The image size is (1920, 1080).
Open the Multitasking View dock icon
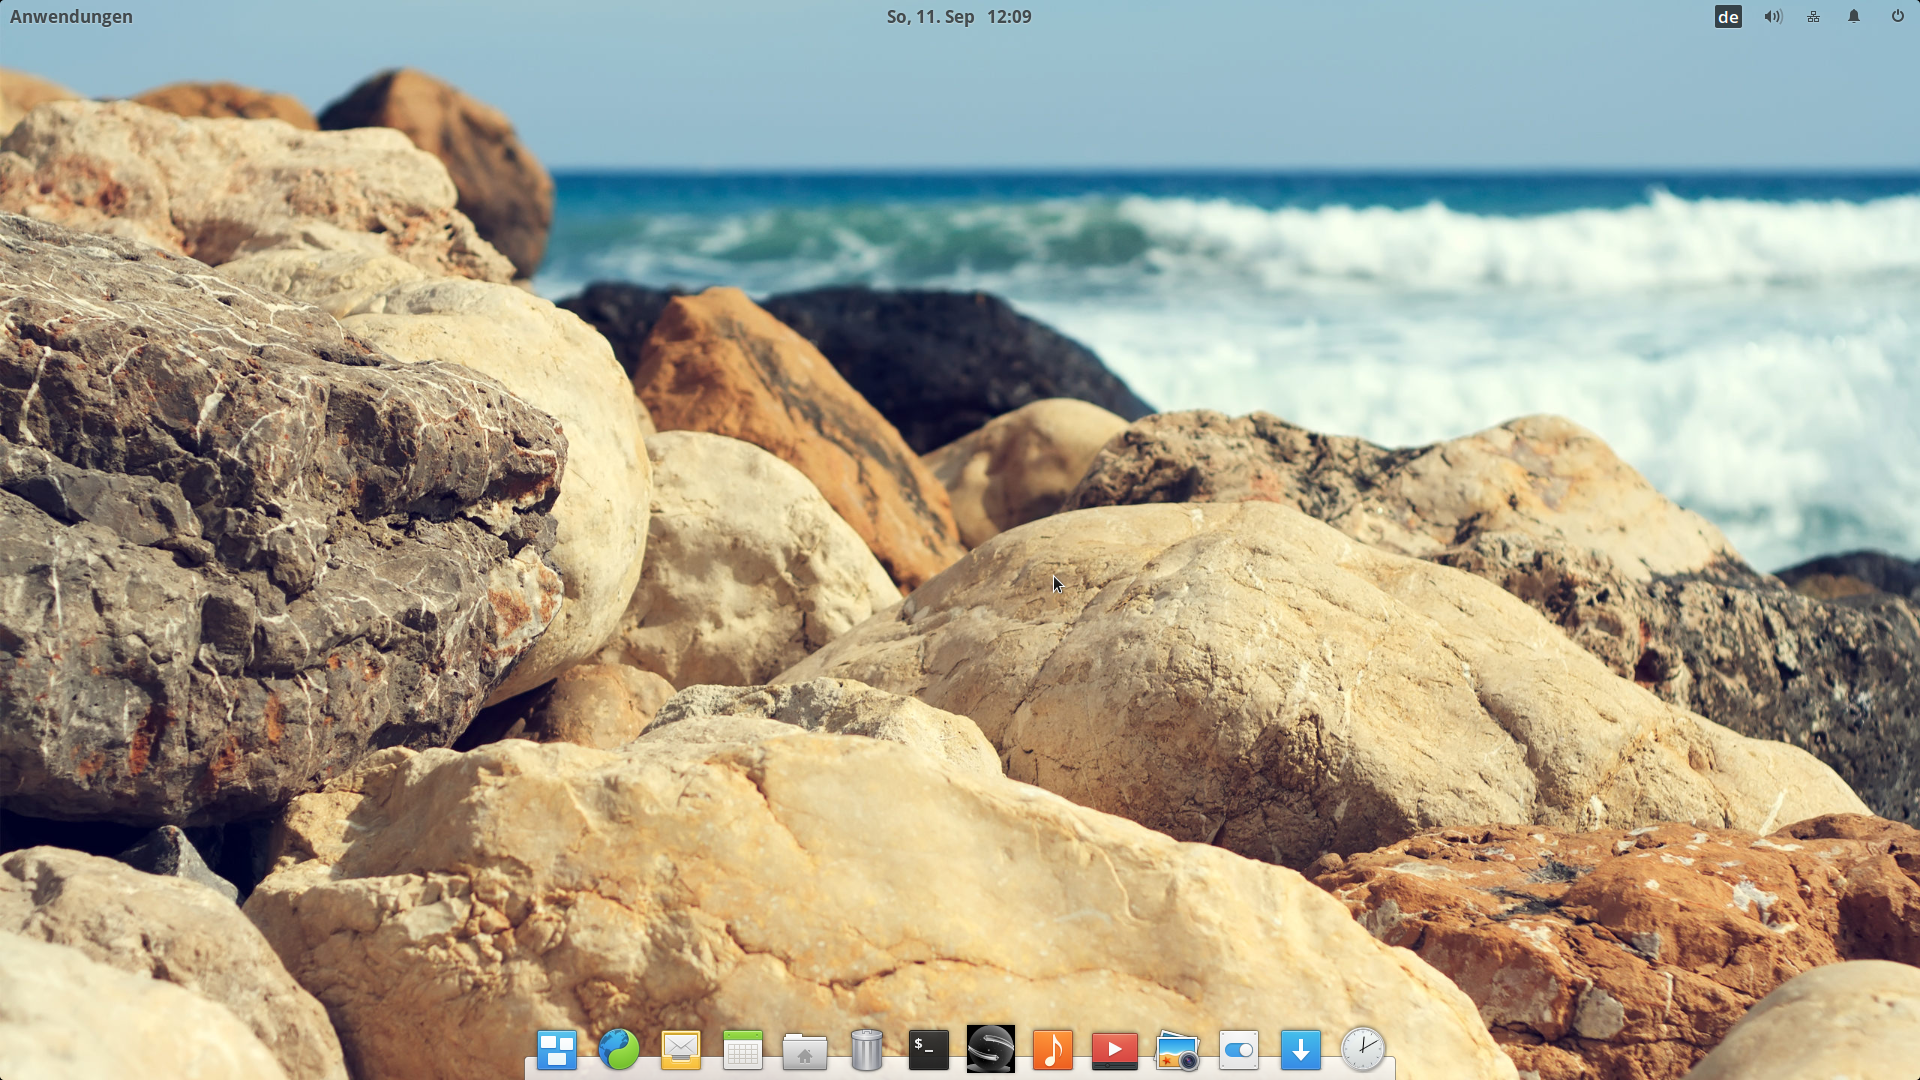[557, 1050]
